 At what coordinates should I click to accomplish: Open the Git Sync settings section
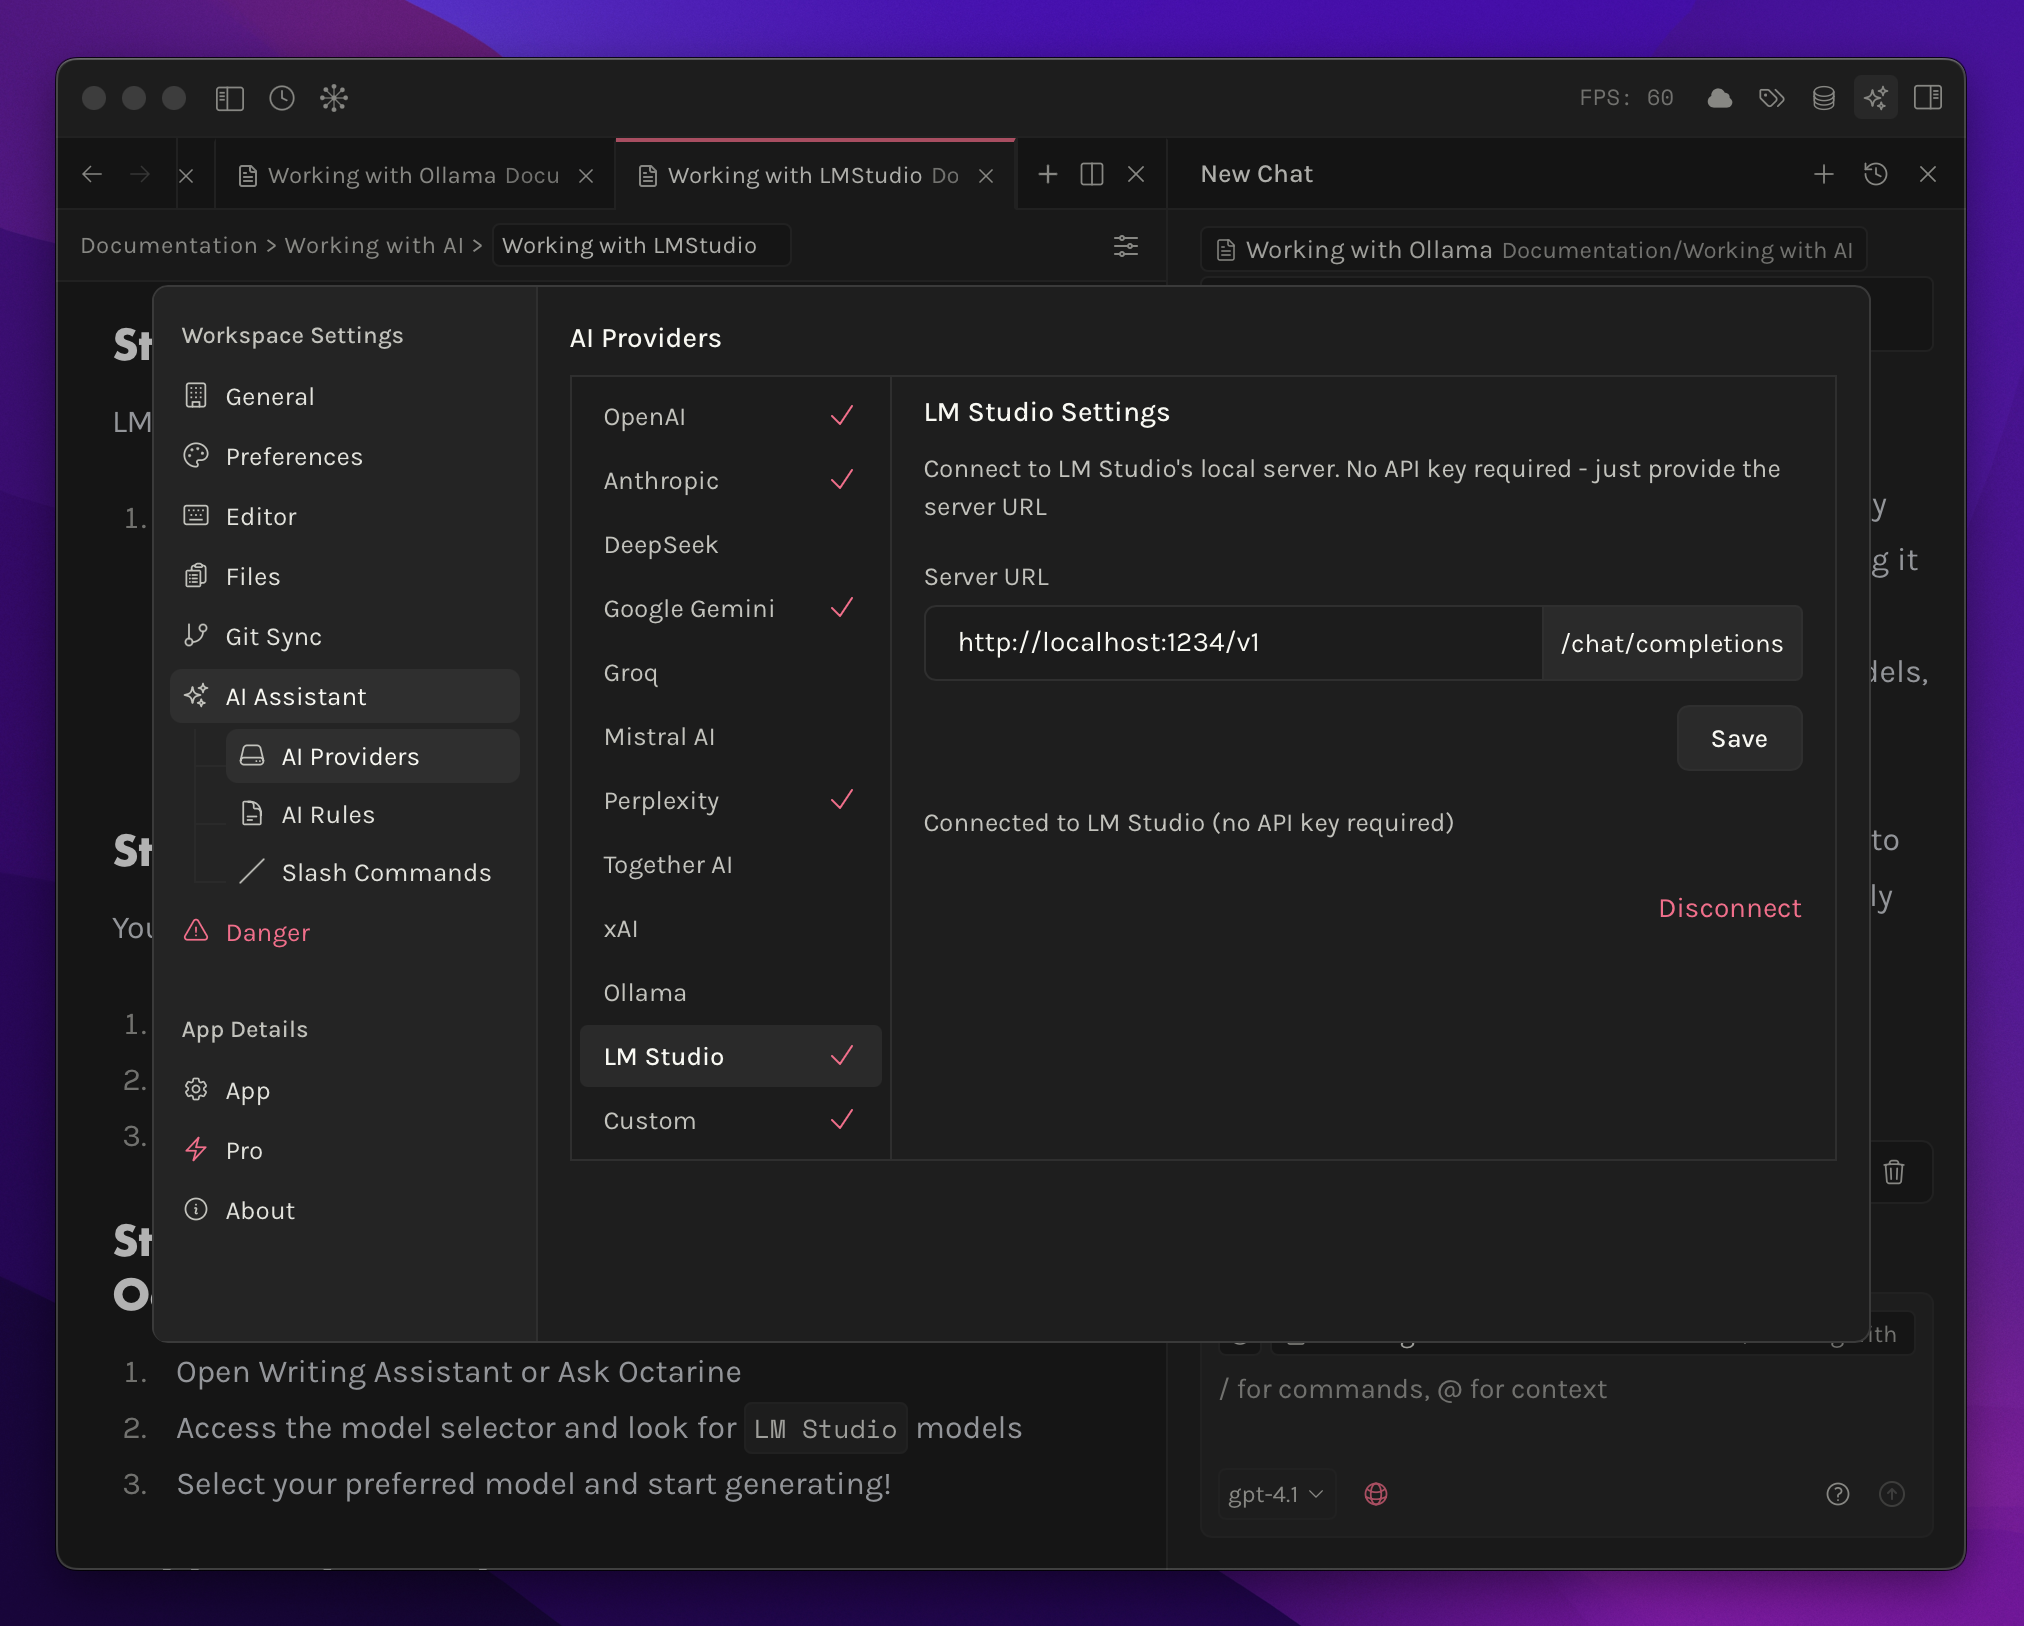273,637
